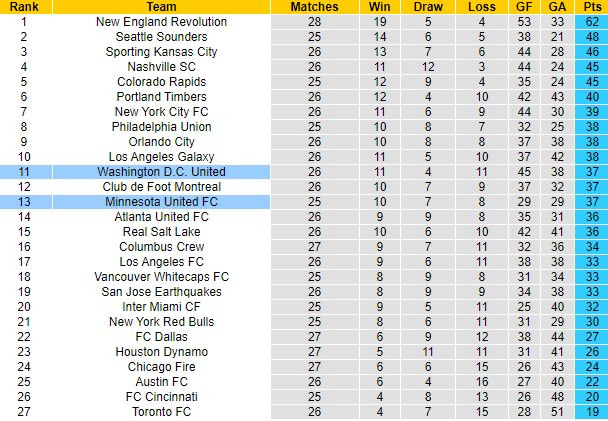
Task: Open the New England Revolution team link
Action: click(161, 22)
